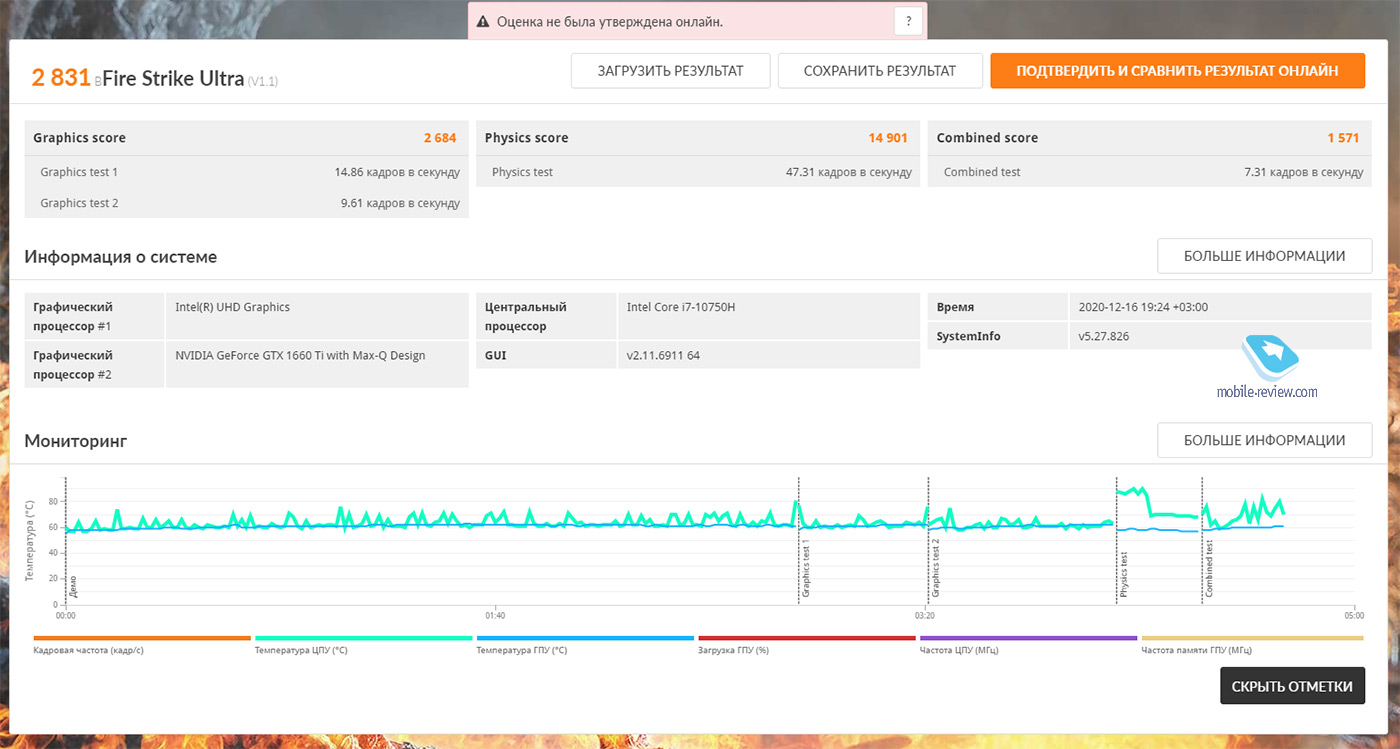This screenshot has height=749, width=1400.
Task: Select the Combined test chart marker
Action: (1209, 570)
